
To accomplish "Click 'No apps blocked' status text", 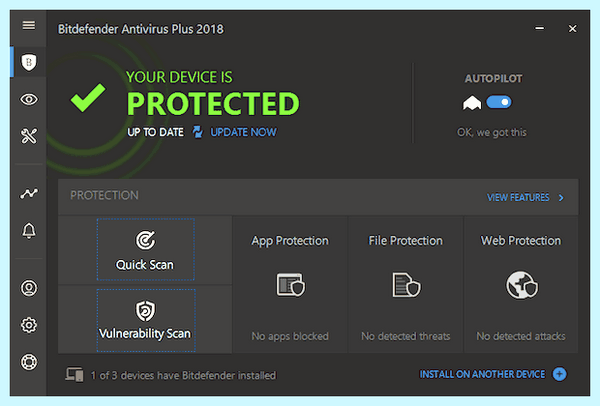I will coord(290,336).
